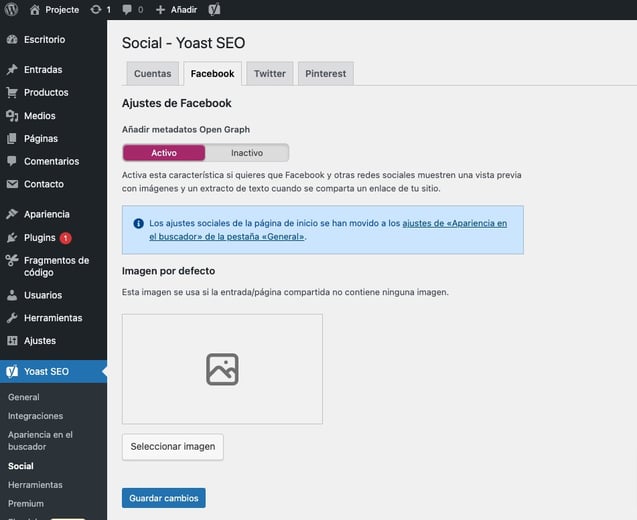The image size is (637, 520).
Task: Click the Herramientas wrench icon
Action: [x=12, y=318]
